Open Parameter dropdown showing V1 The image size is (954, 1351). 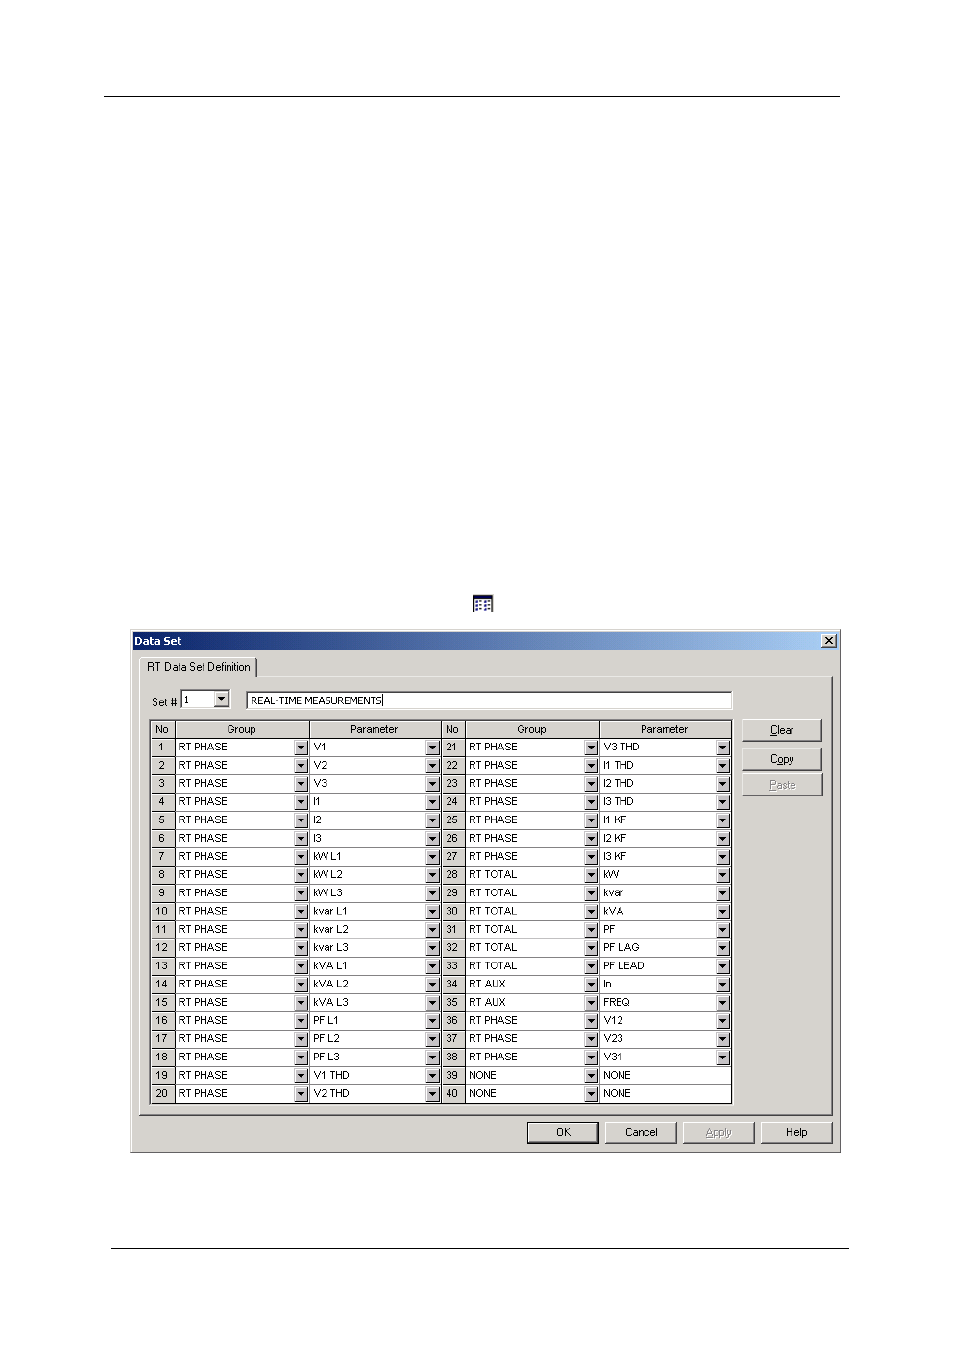click(432, 748)
